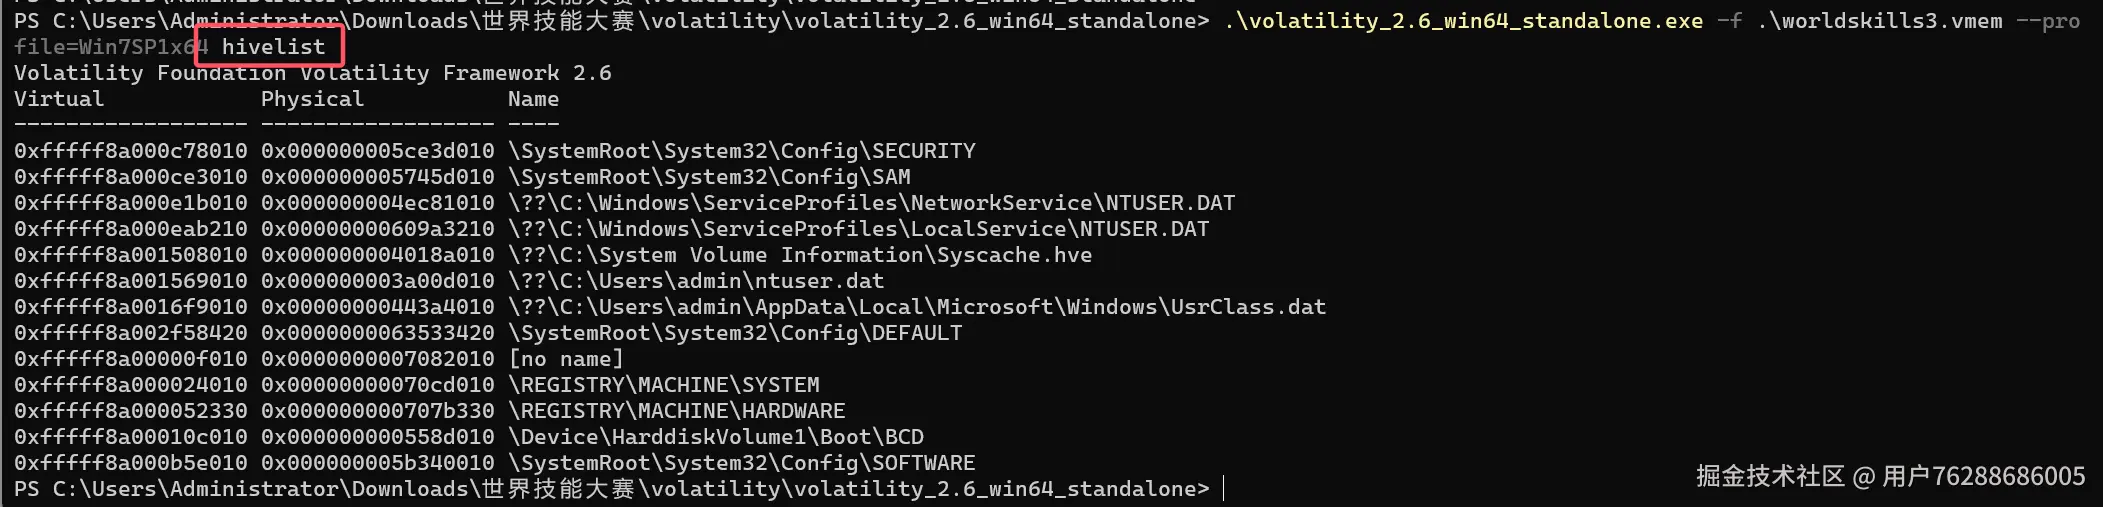Click the Virtual column header
The image size is (2103, 507).
pos(59,99)
